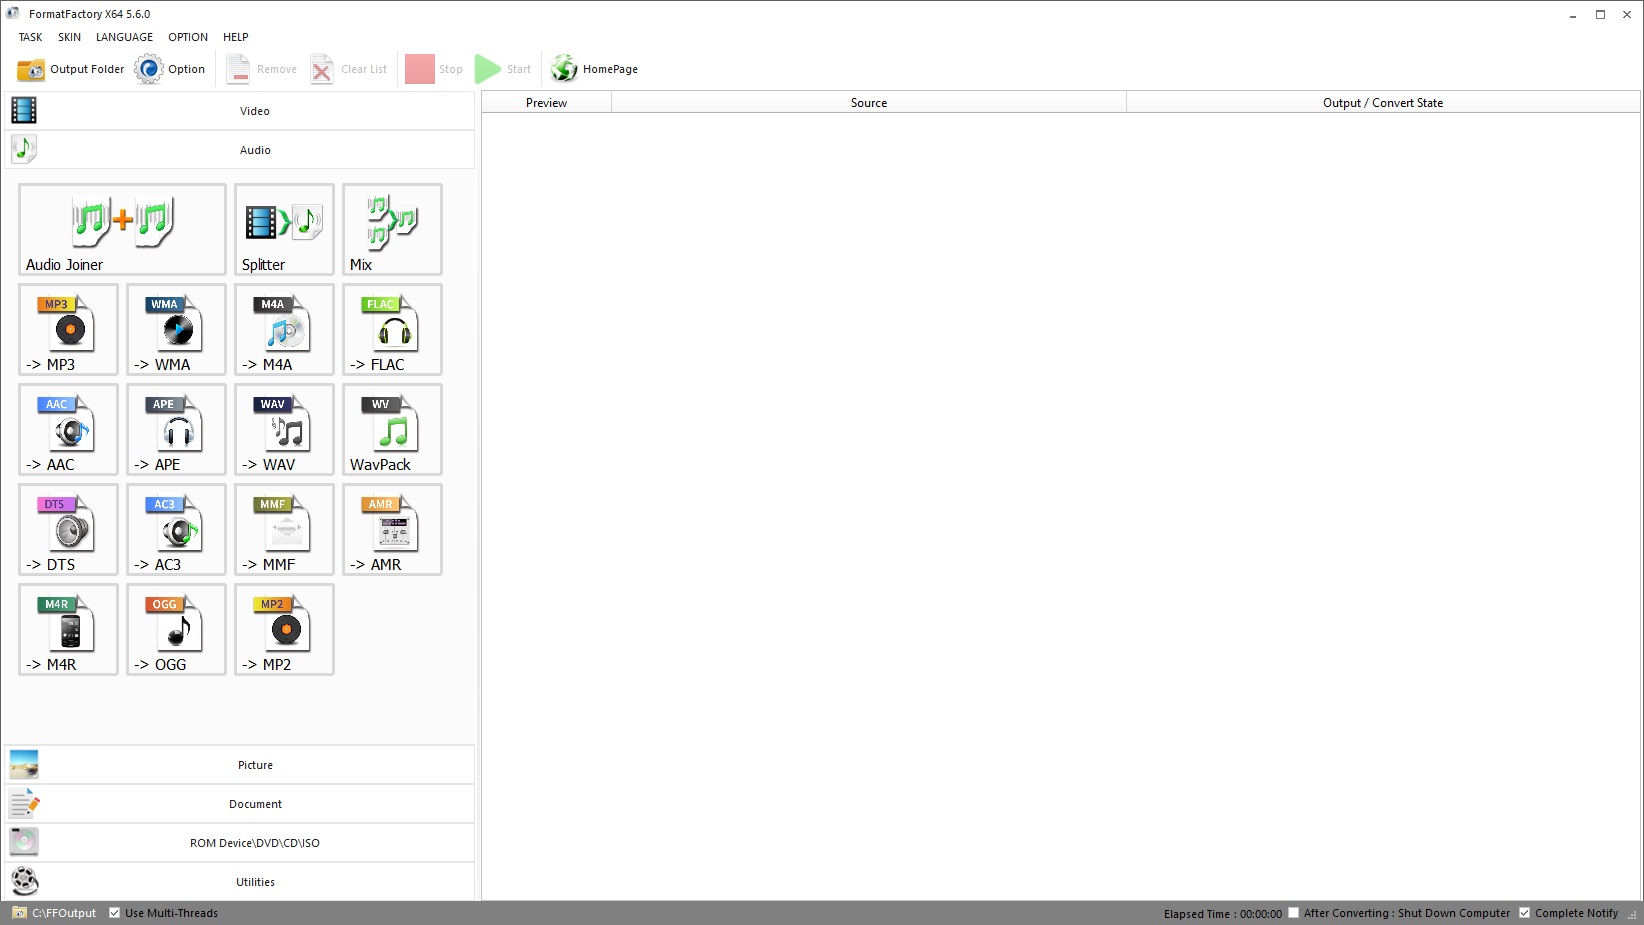Select the -> MMF converter
Viewport: 1644px width, 925px height.
click(x=284, y=529)
